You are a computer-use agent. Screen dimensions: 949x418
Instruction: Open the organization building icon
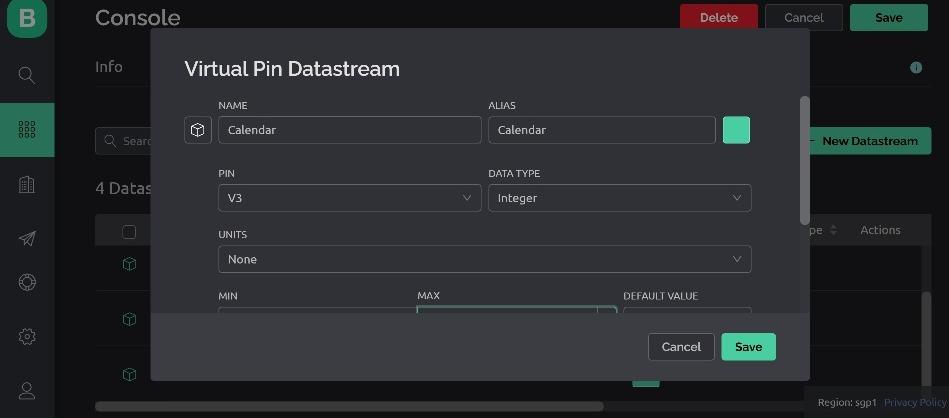pyautogui.click(x=27, y=184)
